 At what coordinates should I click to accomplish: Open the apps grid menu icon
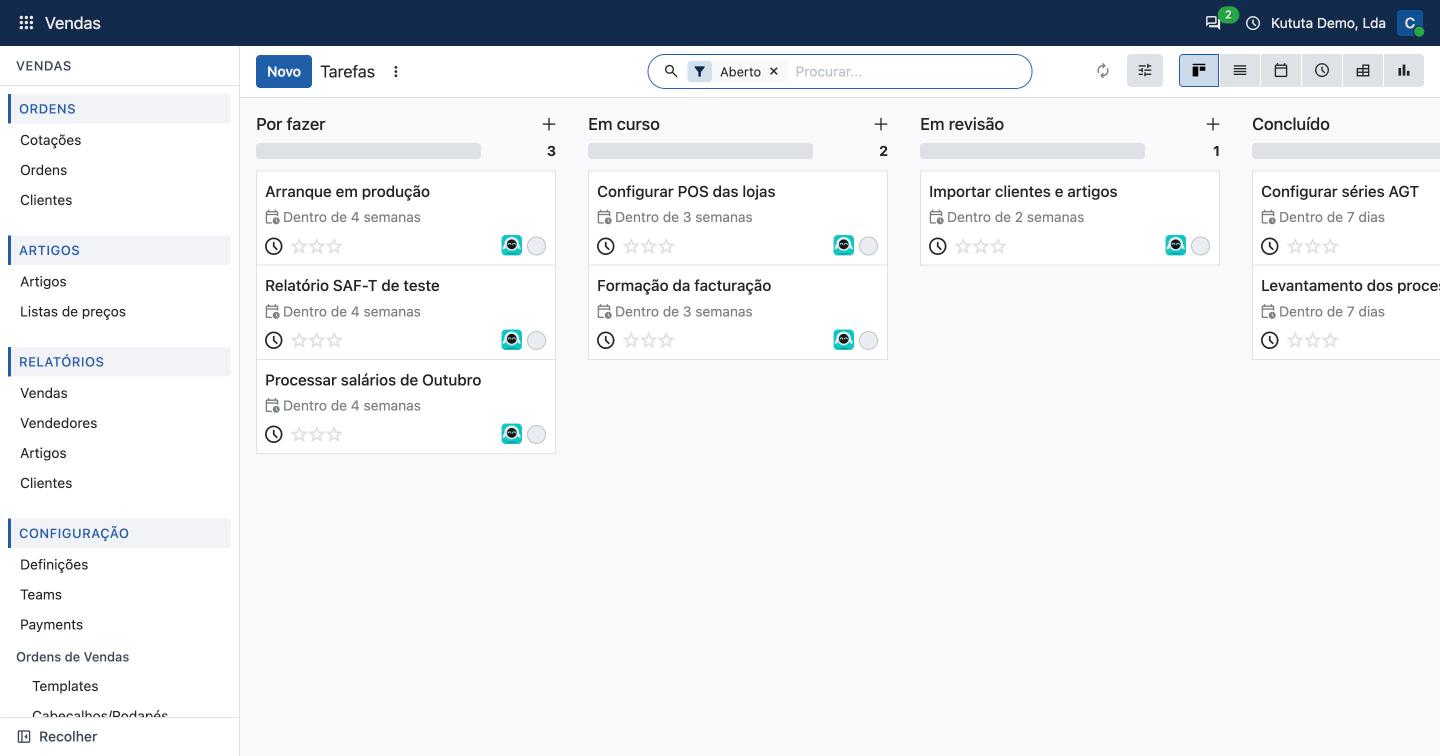point(27,23)
